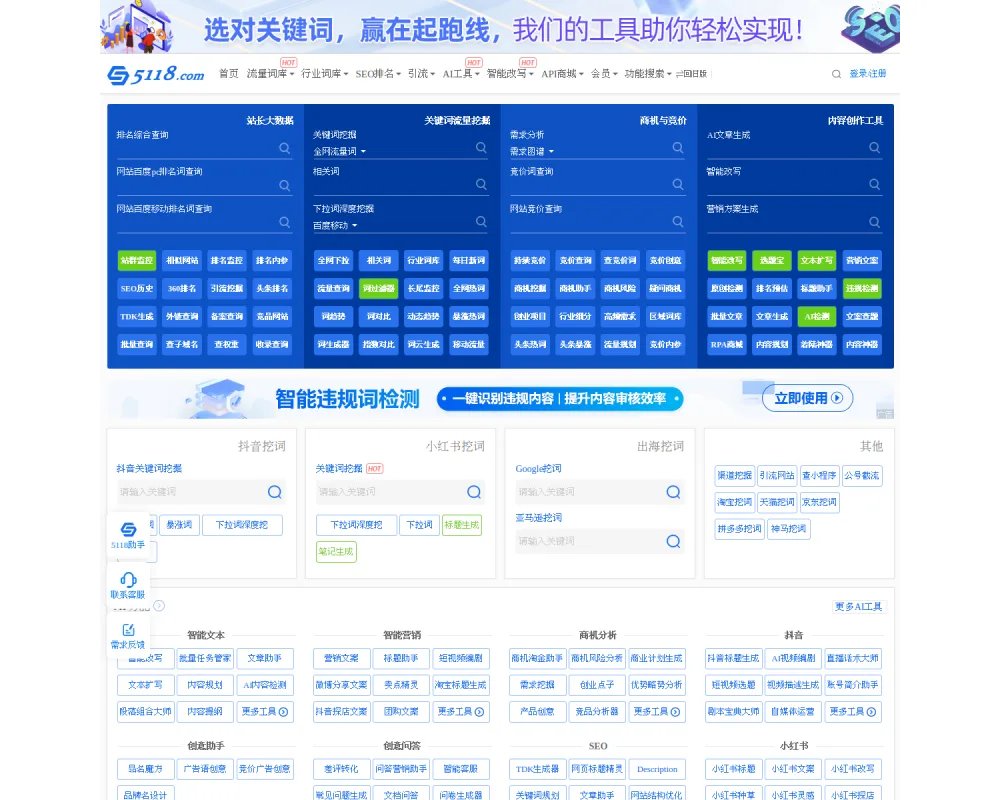Click search icon in 营销方案生成 row
The width and height of the screenshot is (1000, 800).
point(874,222)
